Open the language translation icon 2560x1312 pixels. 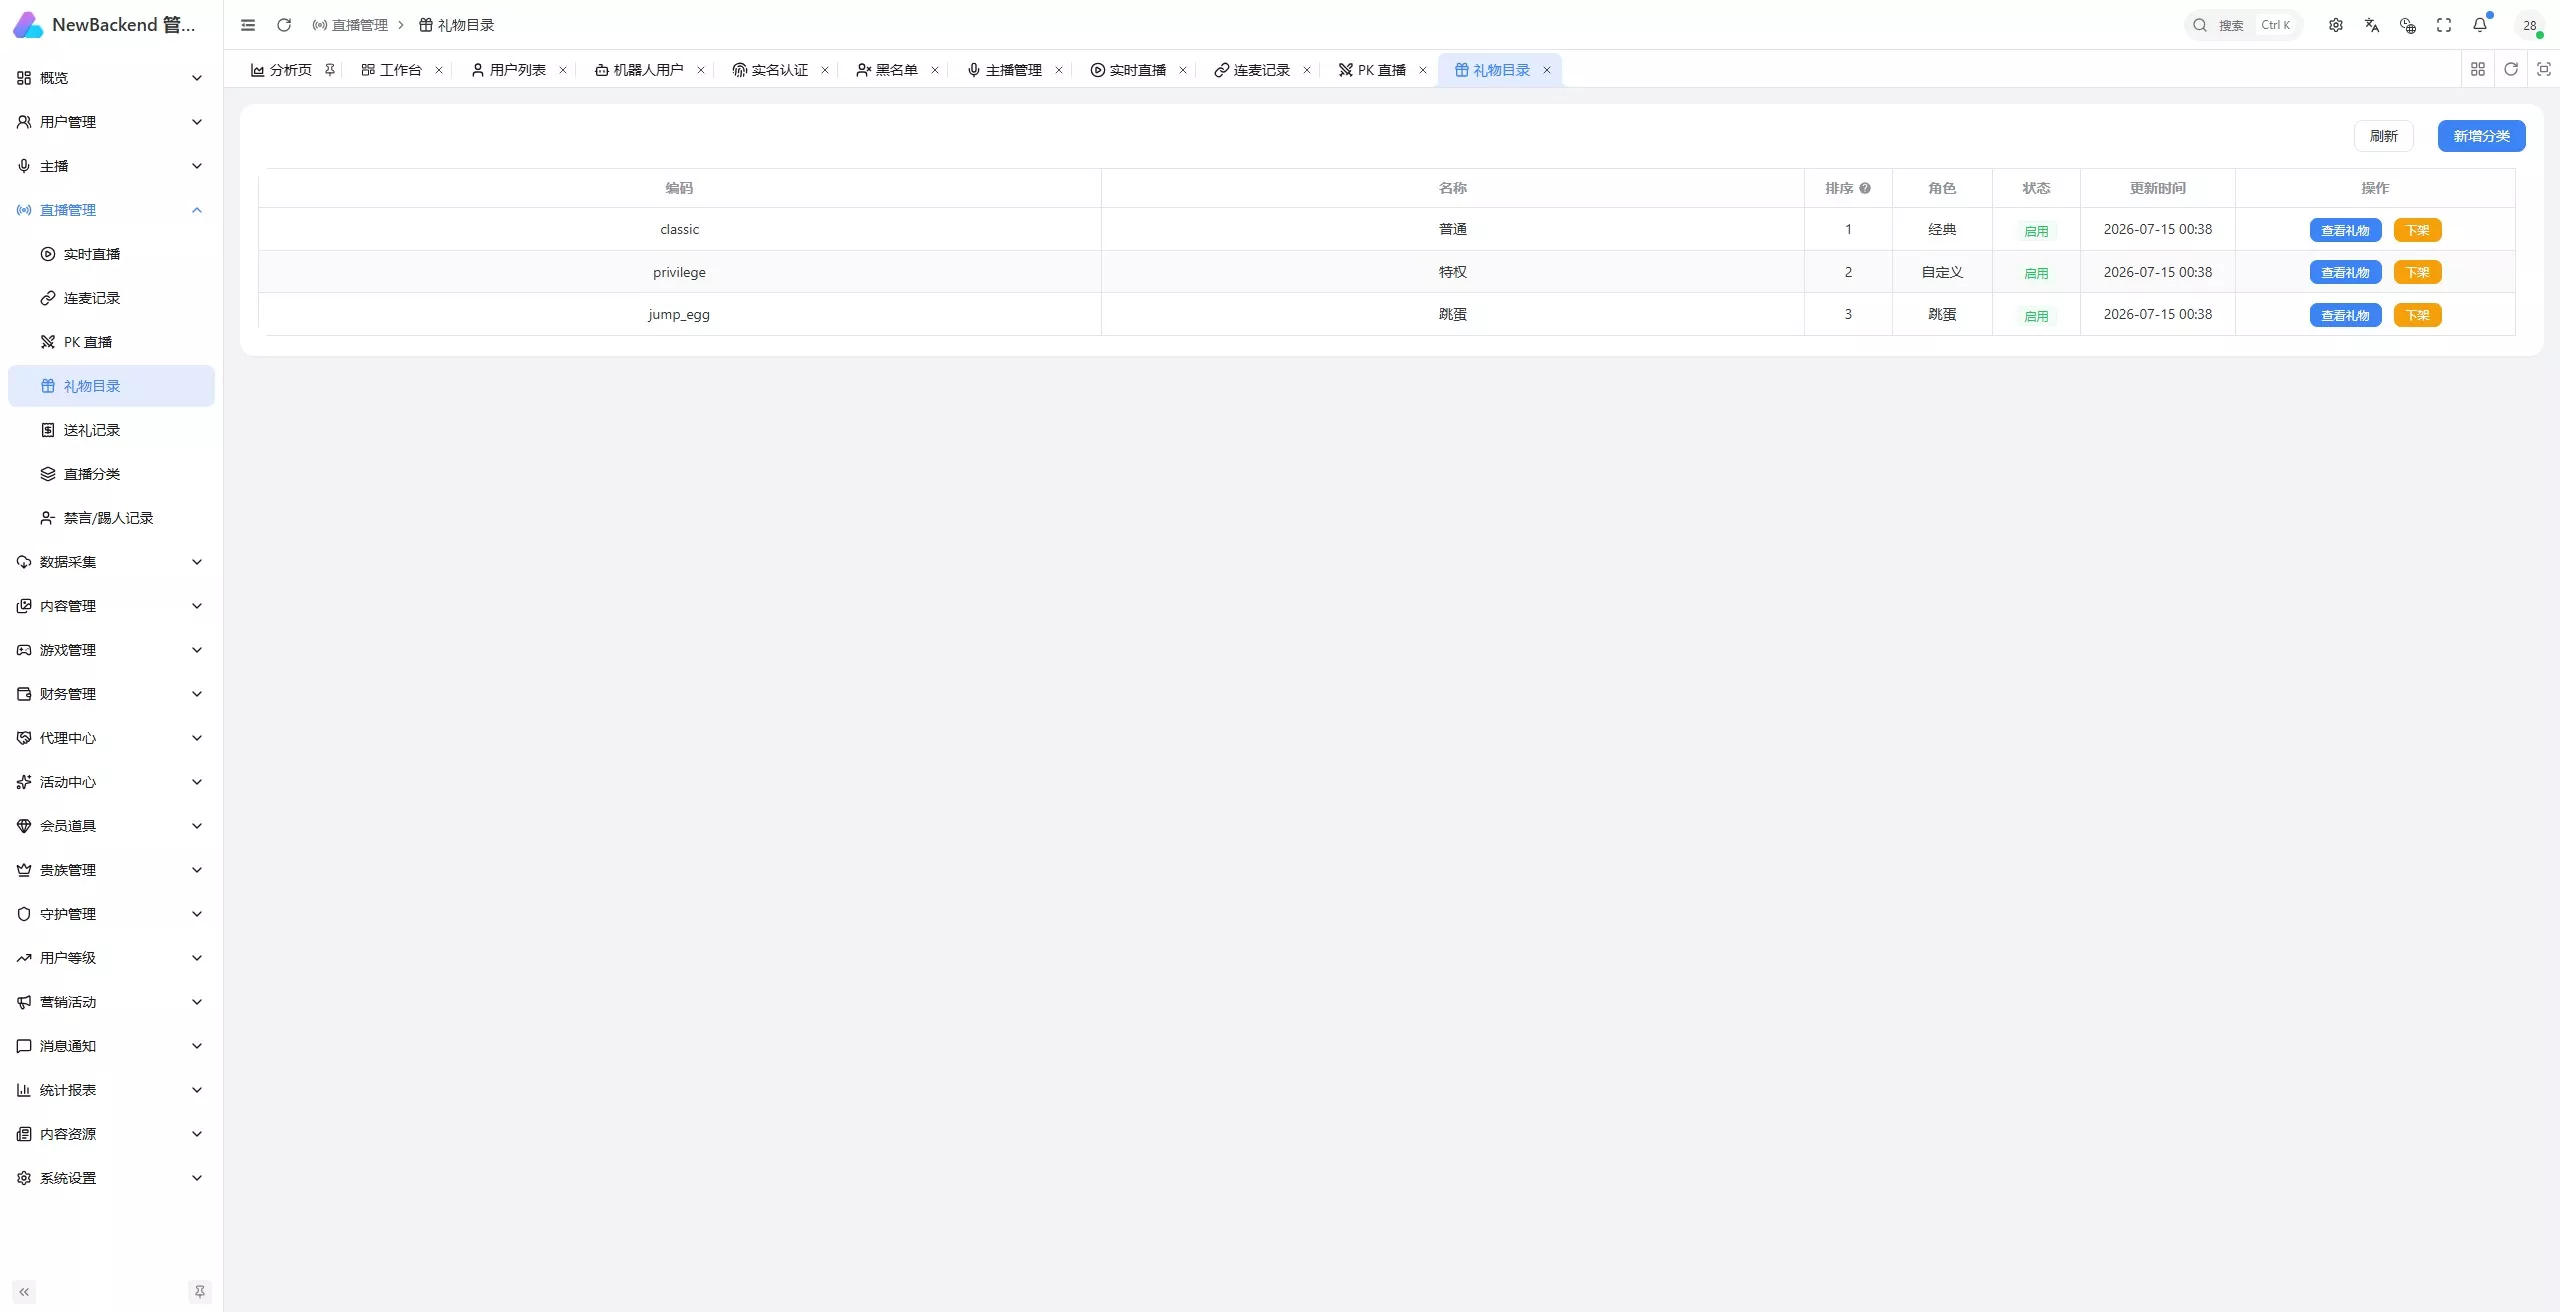click(x=2372, y=25)
